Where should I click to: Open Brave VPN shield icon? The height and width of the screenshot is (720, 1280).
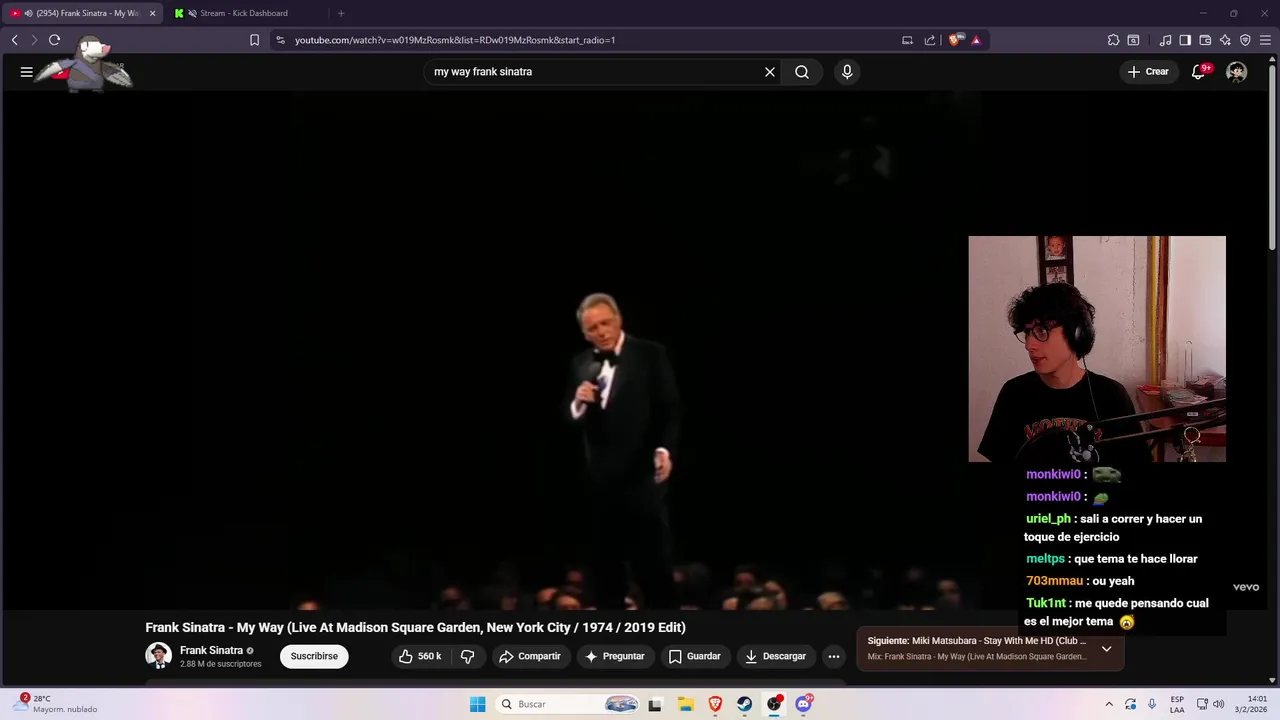tap(1245, 40)
